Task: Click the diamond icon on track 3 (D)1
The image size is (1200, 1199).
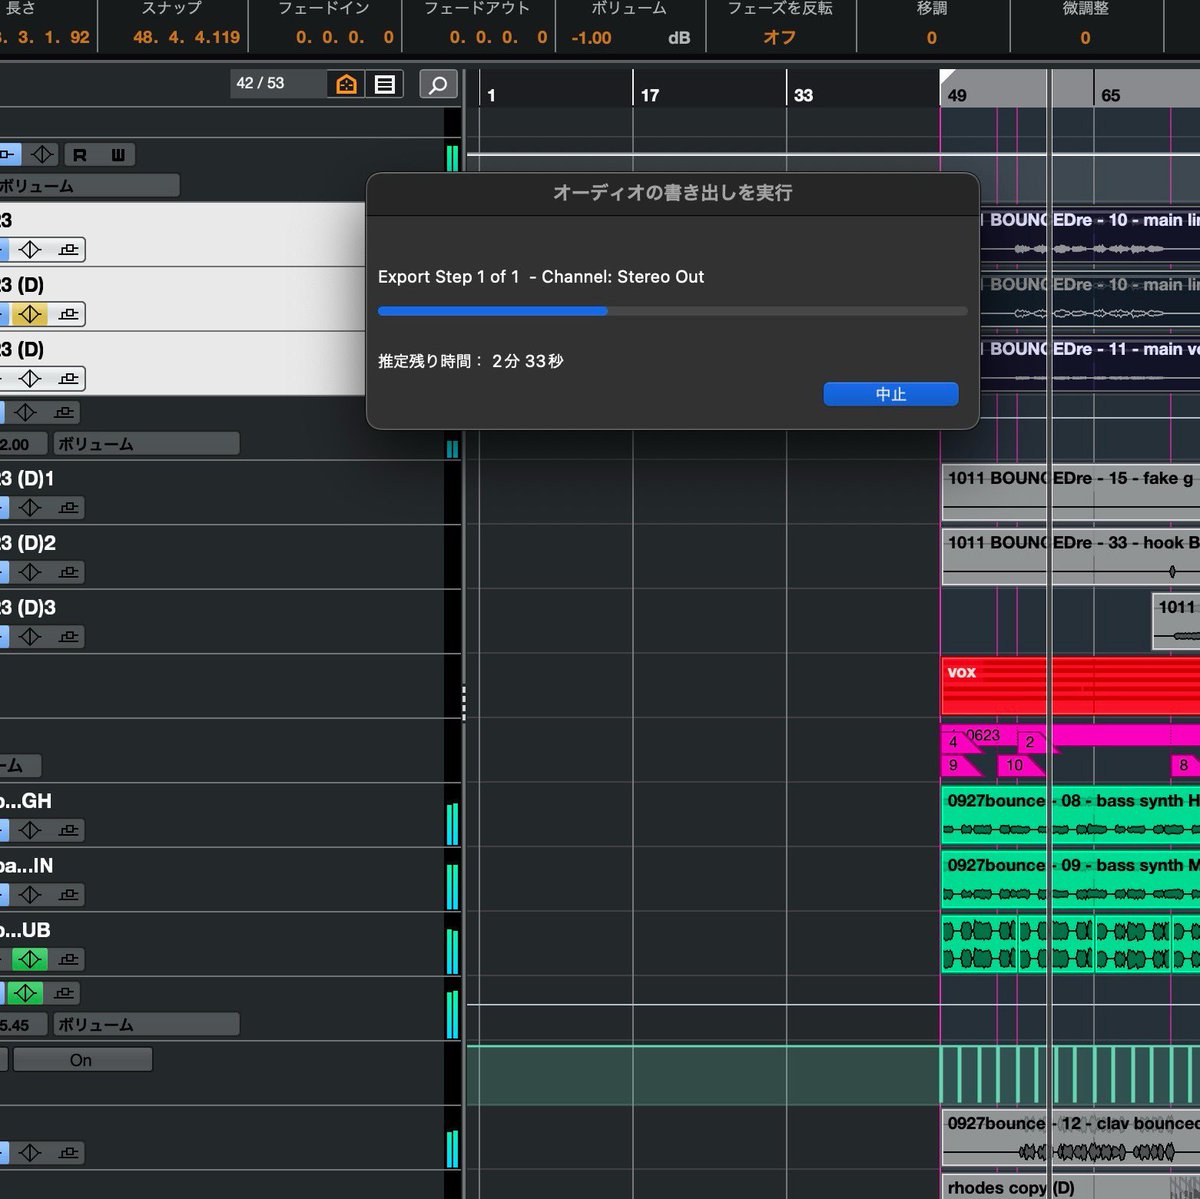Action: (30, 508)
